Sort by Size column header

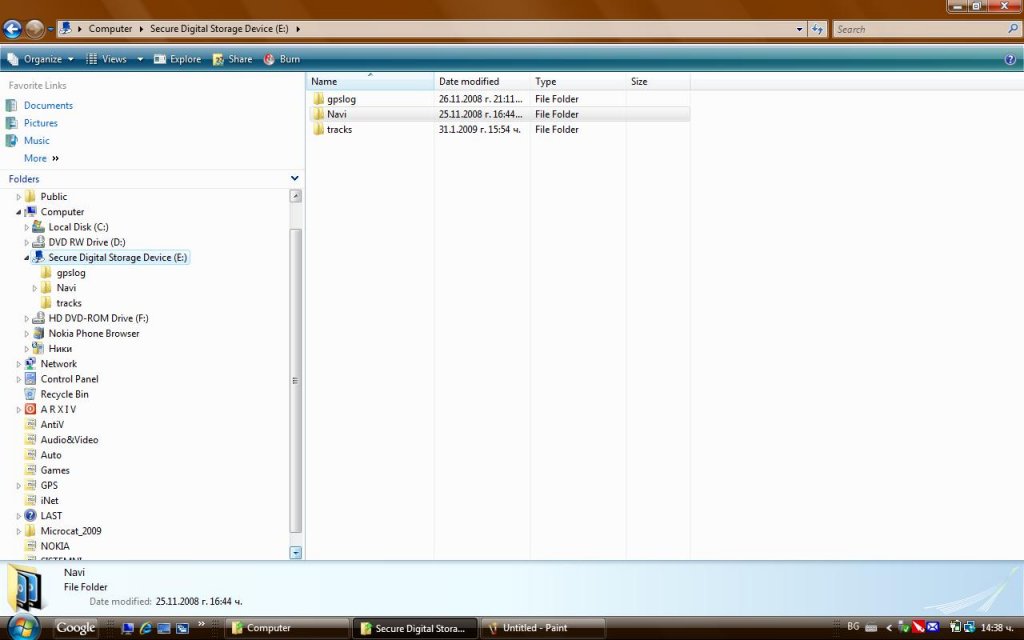(x=658, y=82)
